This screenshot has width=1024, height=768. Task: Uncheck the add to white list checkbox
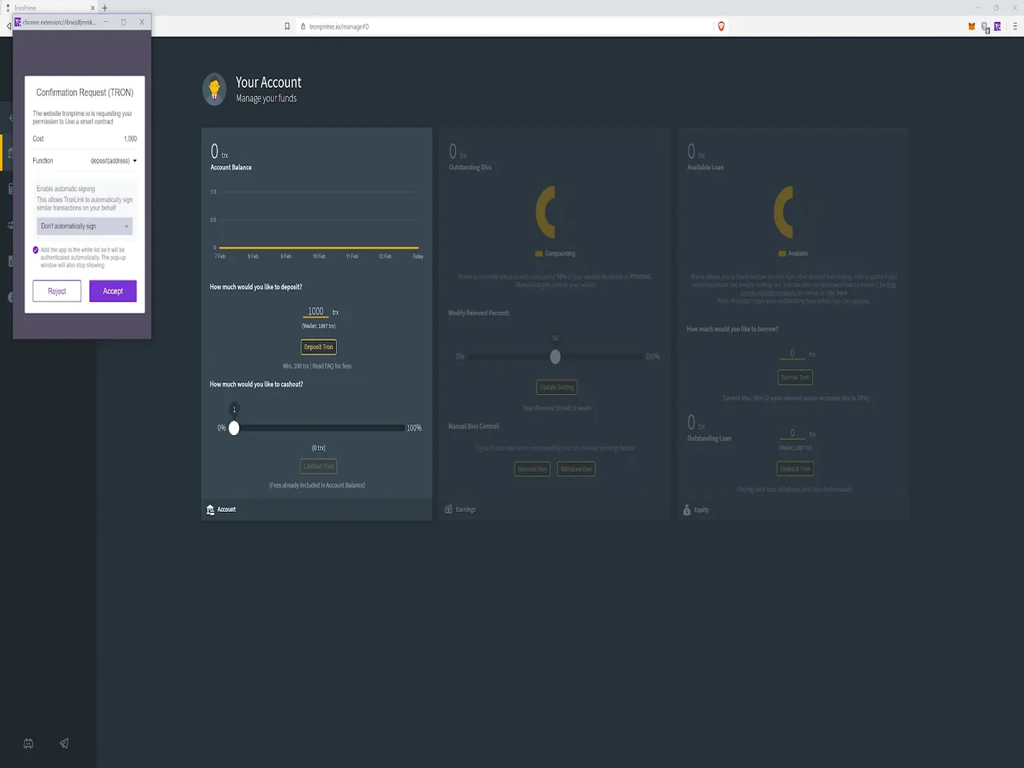coord(36,250)
